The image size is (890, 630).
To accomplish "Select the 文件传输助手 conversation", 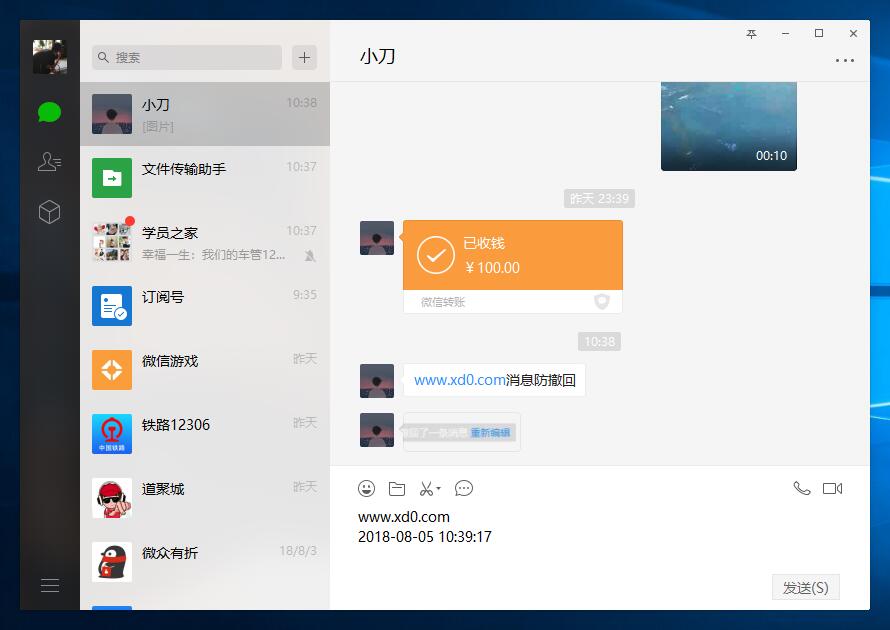I will pyautogui.click(x=204, y=178).
